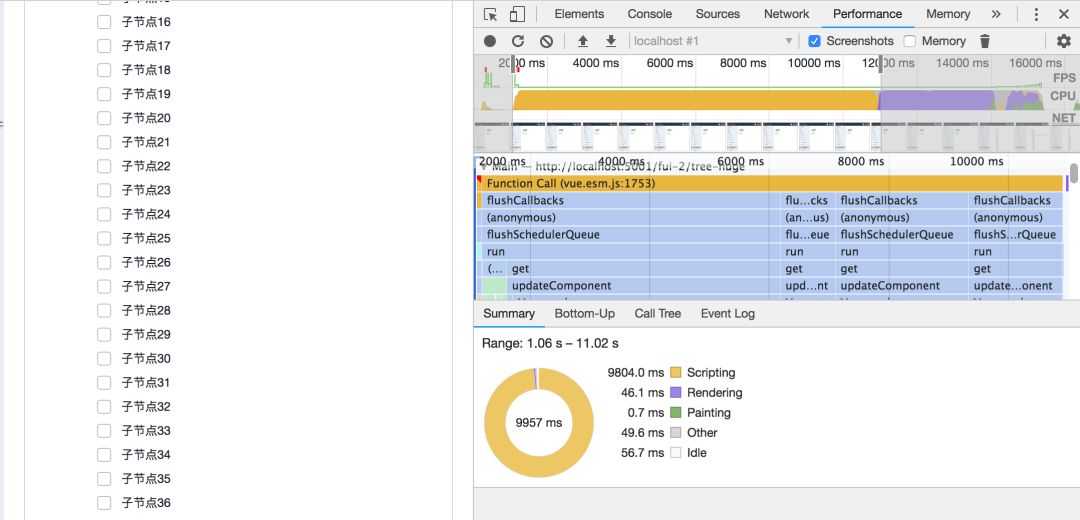Screen dimensions: 1080x520
Task: Collapse the Main thread track
Action: pyautogui.click(x=482, y=164)
